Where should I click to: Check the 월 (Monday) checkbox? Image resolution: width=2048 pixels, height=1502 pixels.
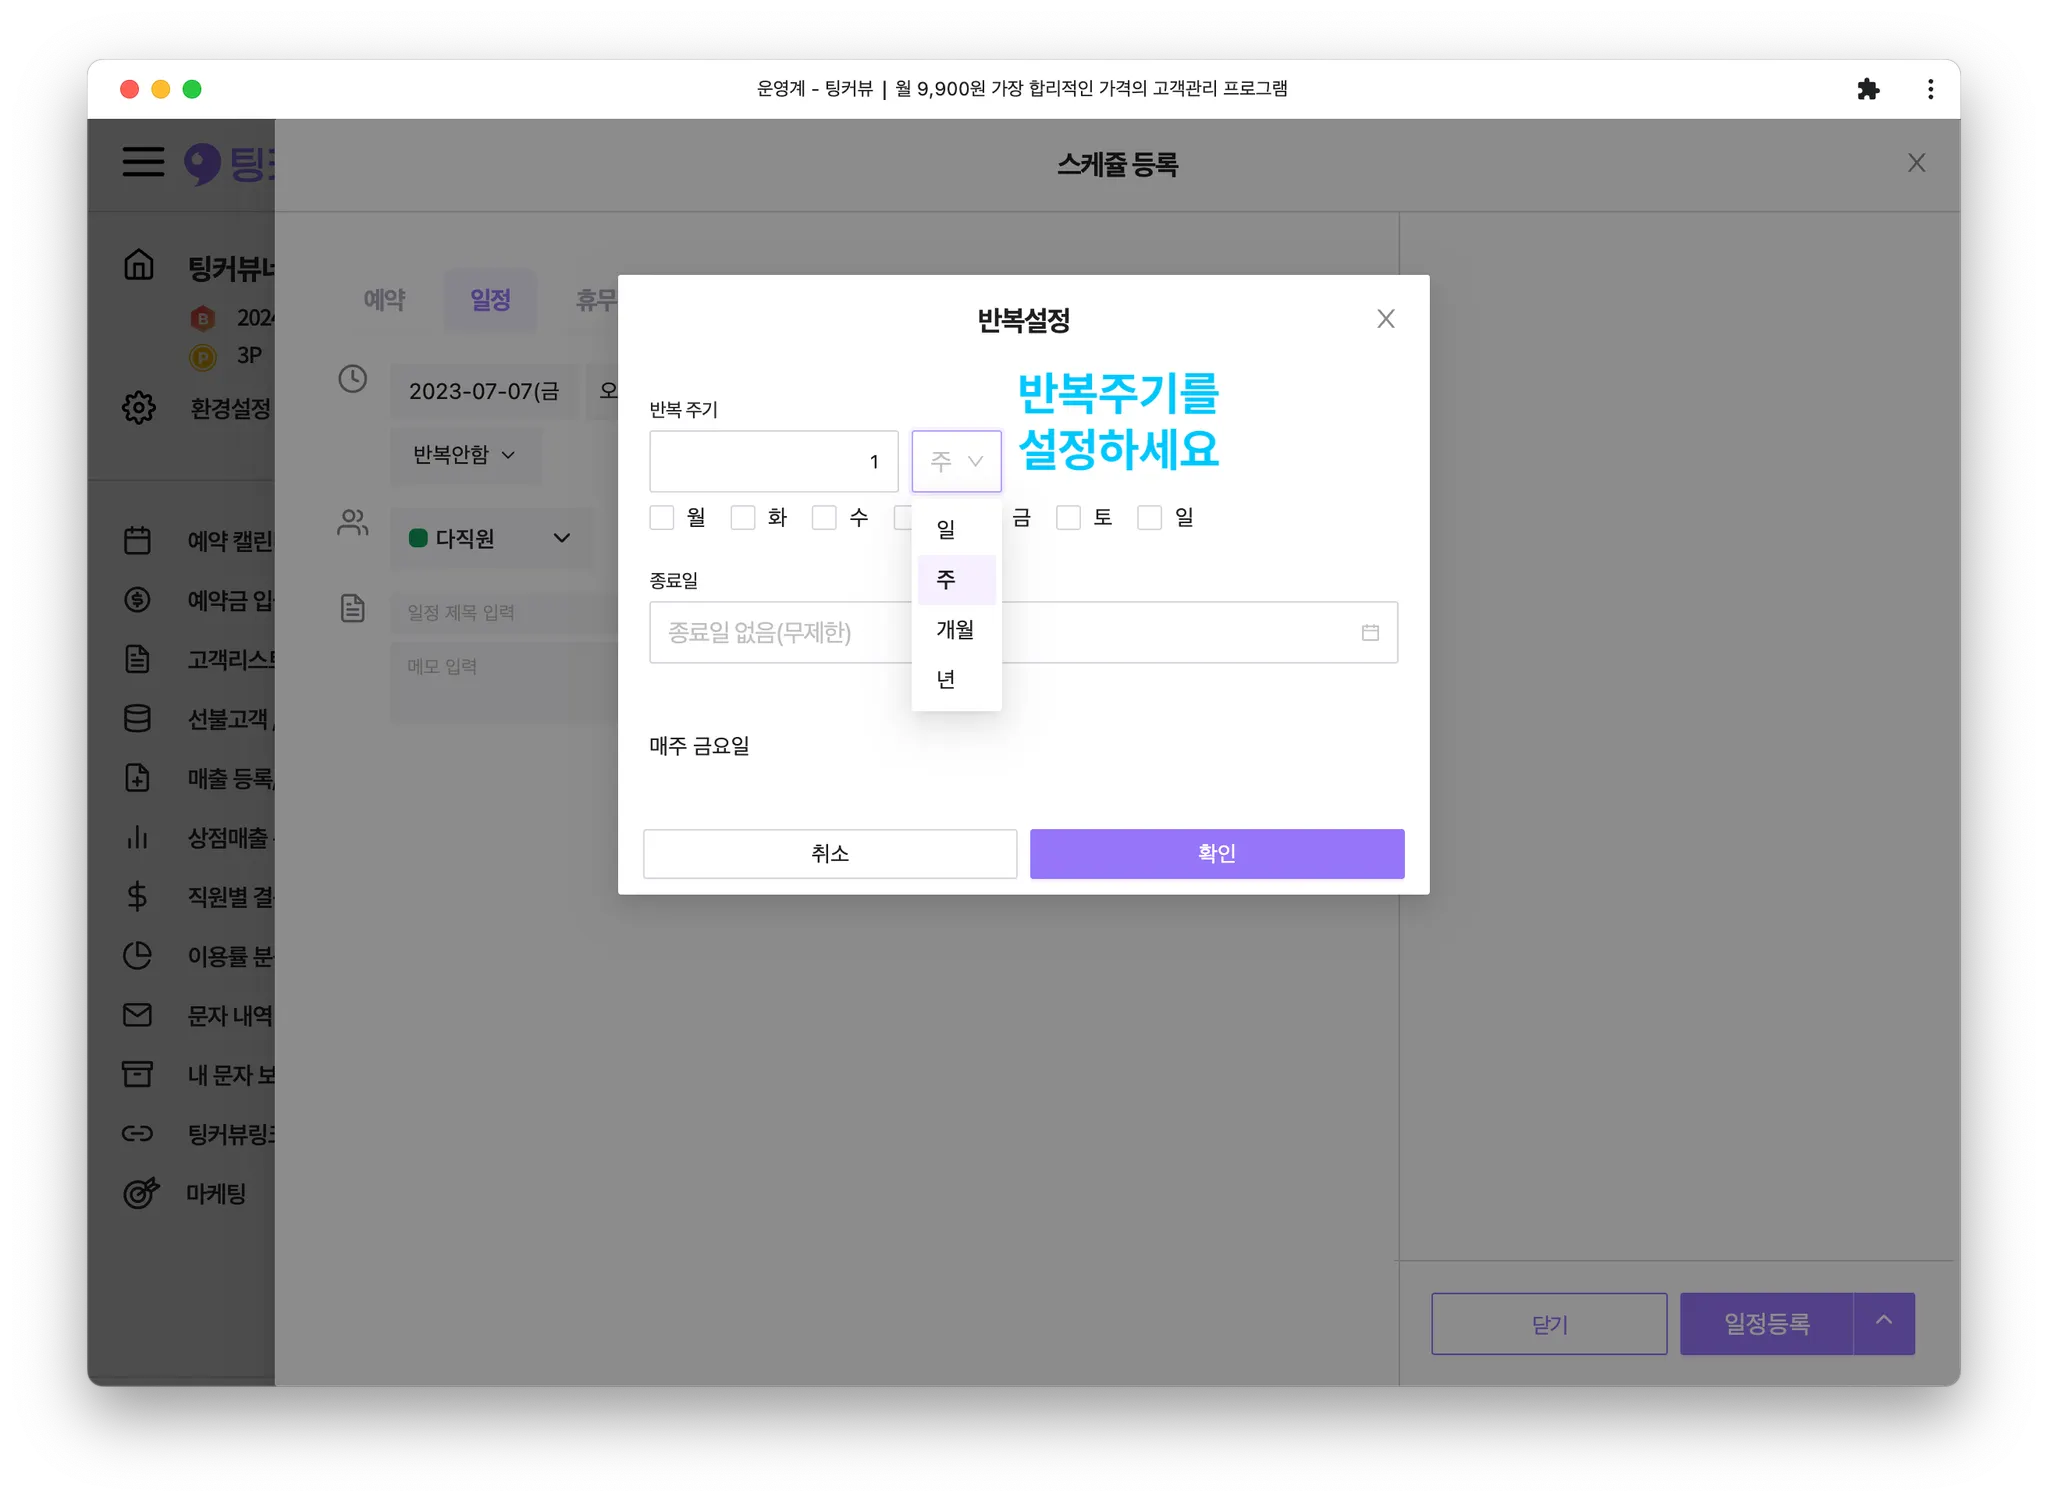(662, 518)
